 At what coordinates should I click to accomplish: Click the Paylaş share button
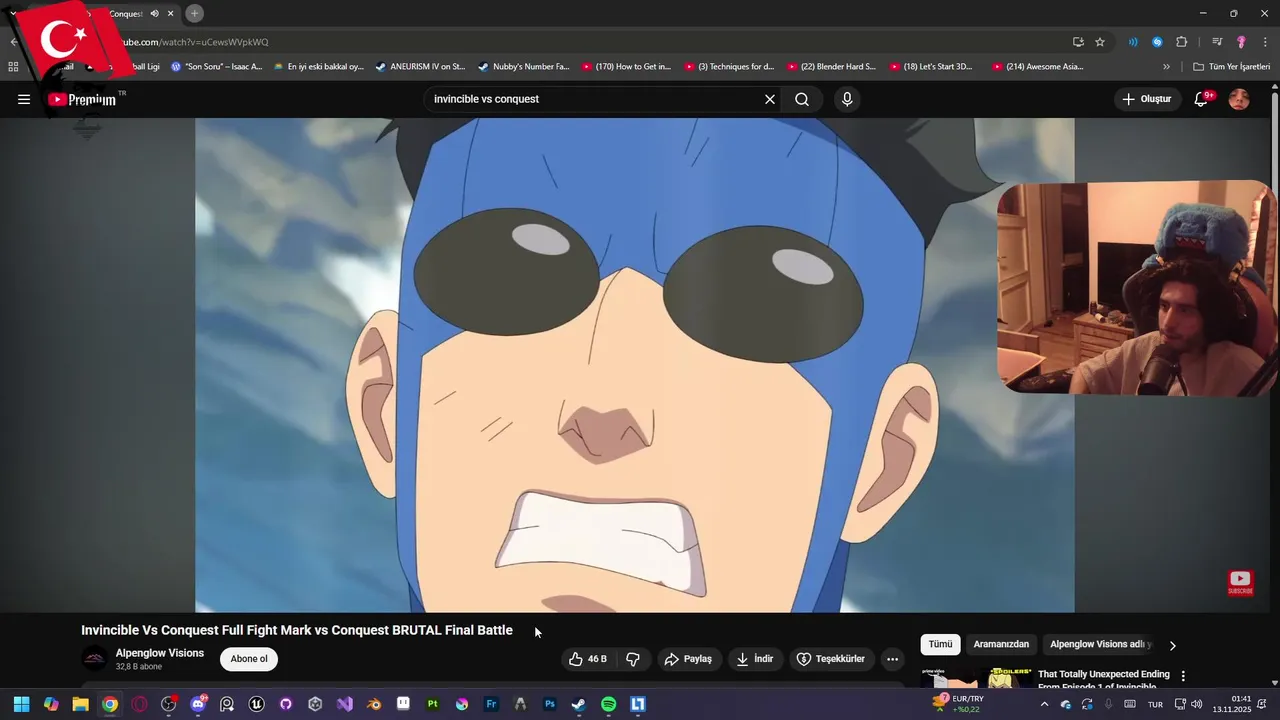pos(689,659)
